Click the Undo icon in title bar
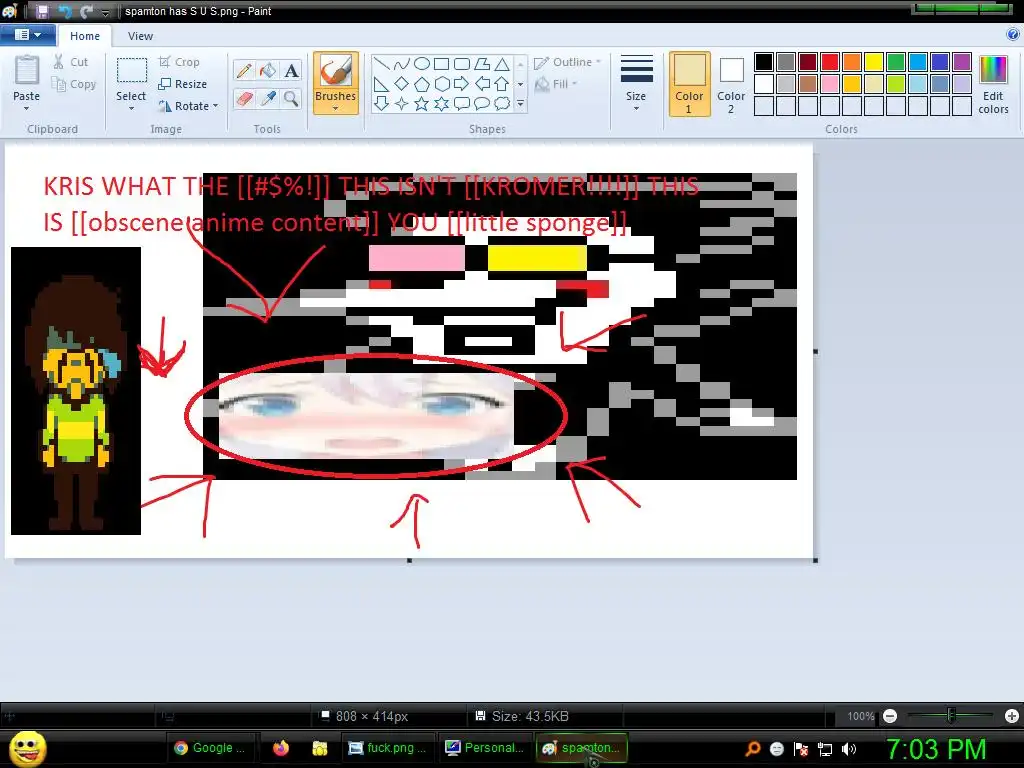1024x768 pixels. pyautogui.click(x=65, y=11)
